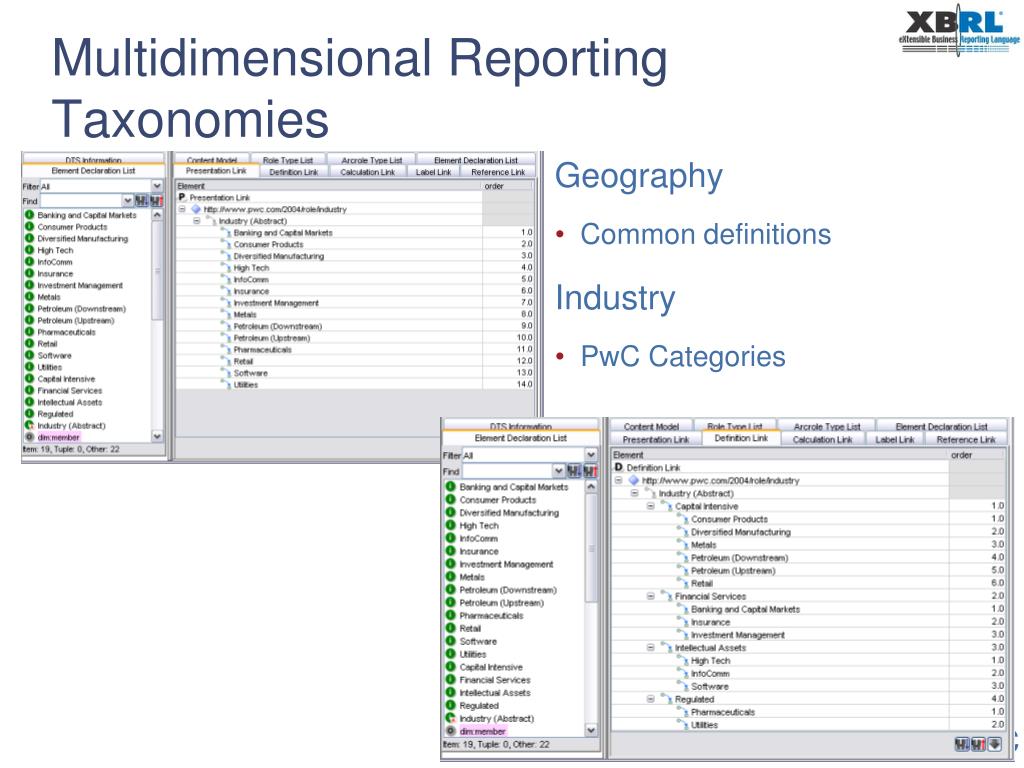1024x768 pixels.
Task: Select High Tech under Intellectual Assets
Action: pos(711,661)
